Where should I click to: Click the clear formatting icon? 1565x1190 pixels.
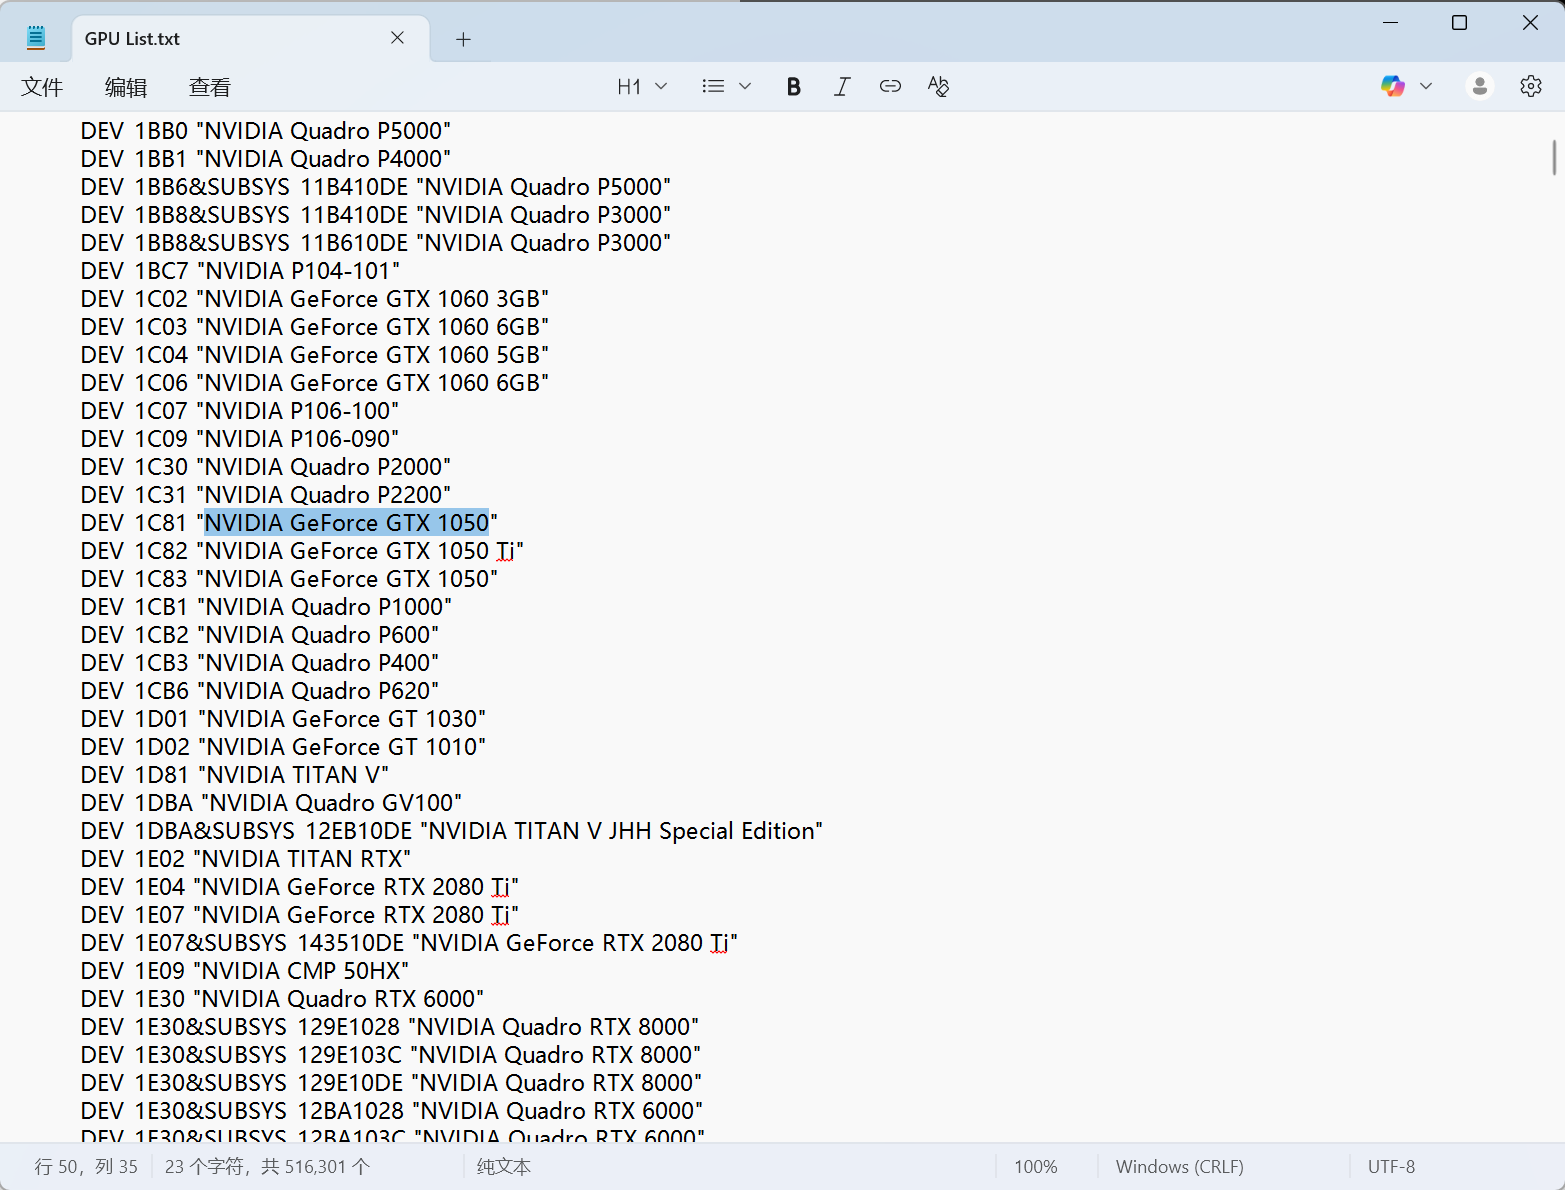pyautogui.click(x=938, y=87)
